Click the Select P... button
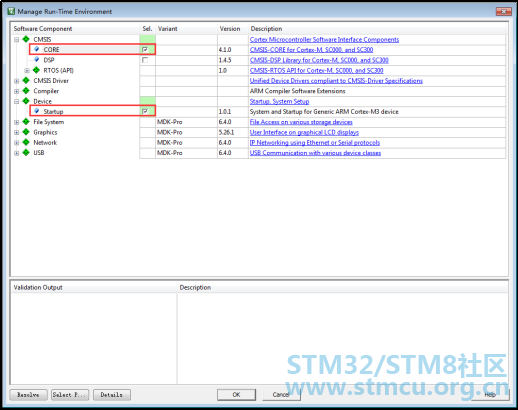 [x=70, y=395]
